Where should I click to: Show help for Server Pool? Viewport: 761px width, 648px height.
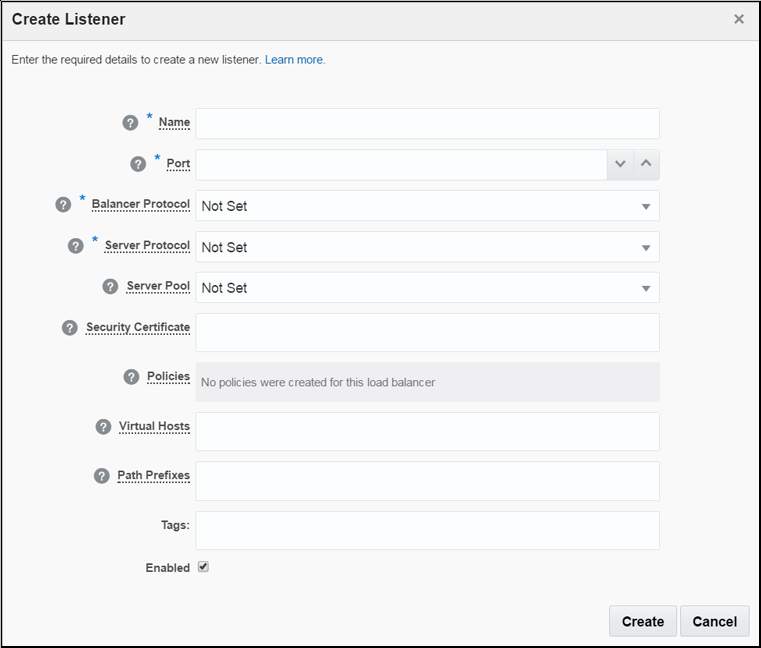pyautogui.click(x=110, y=286)
